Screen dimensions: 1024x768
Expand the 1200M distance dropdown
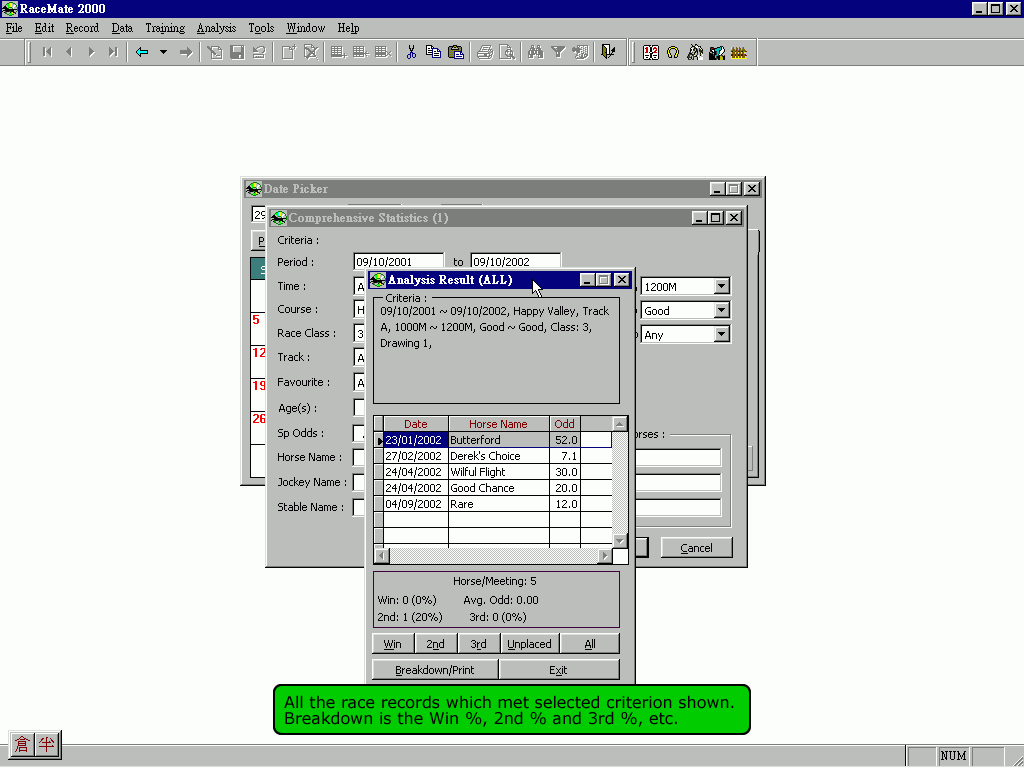coord(722,287)
